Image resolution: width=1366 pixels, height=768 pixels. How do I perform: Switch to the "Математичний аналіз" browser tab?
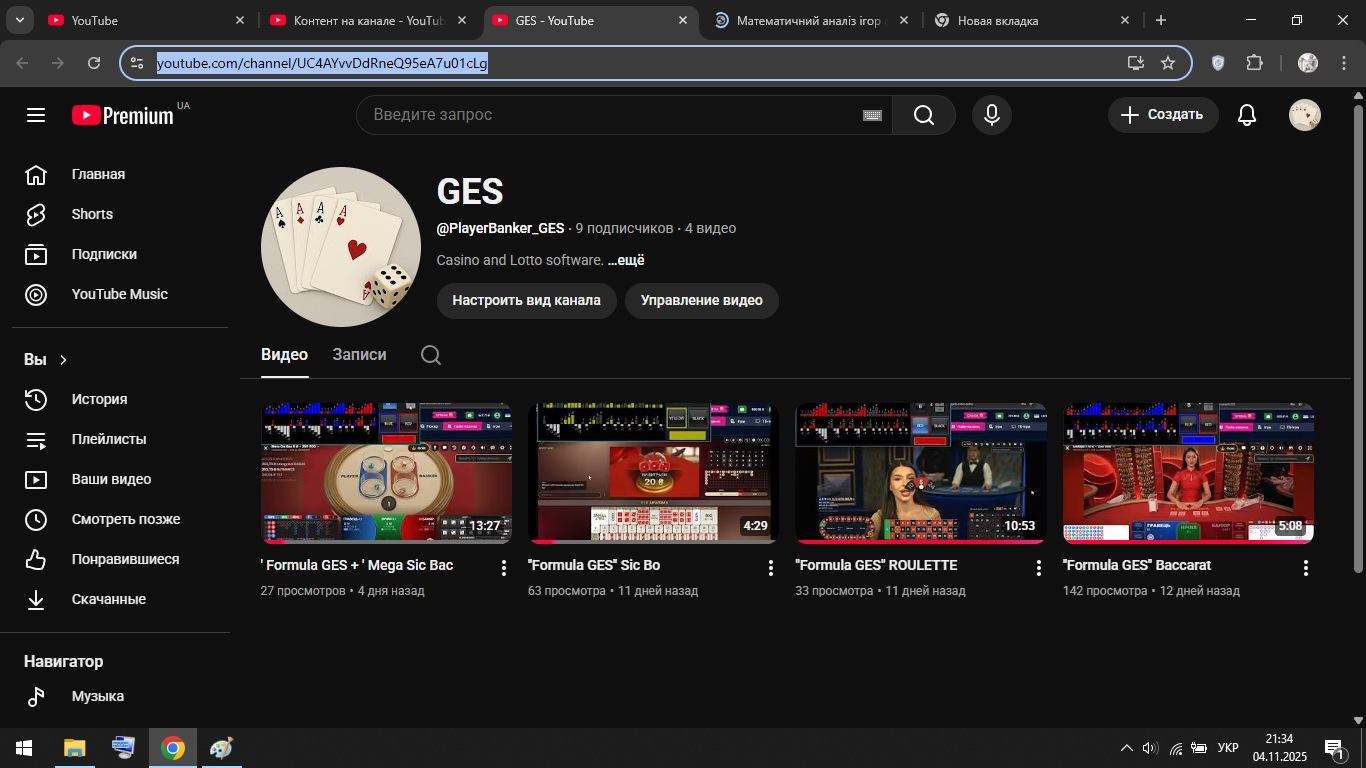pyautogui.click(x=808, y=20)
